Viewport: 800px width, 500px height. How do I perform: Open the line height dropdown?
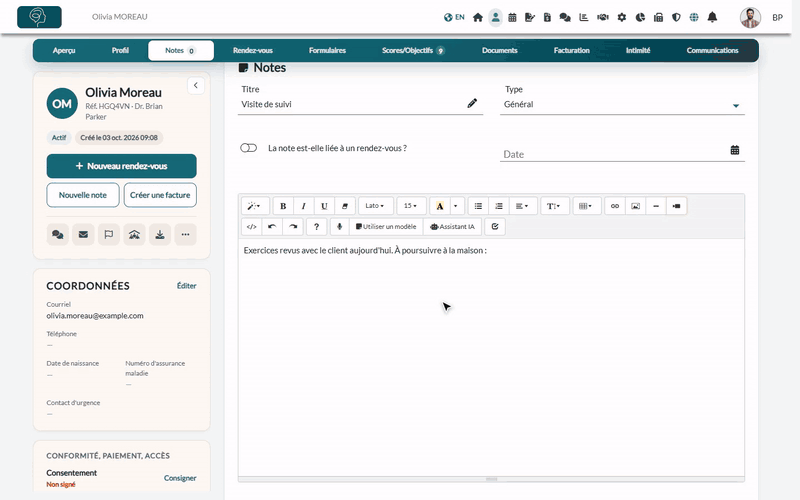554,206
